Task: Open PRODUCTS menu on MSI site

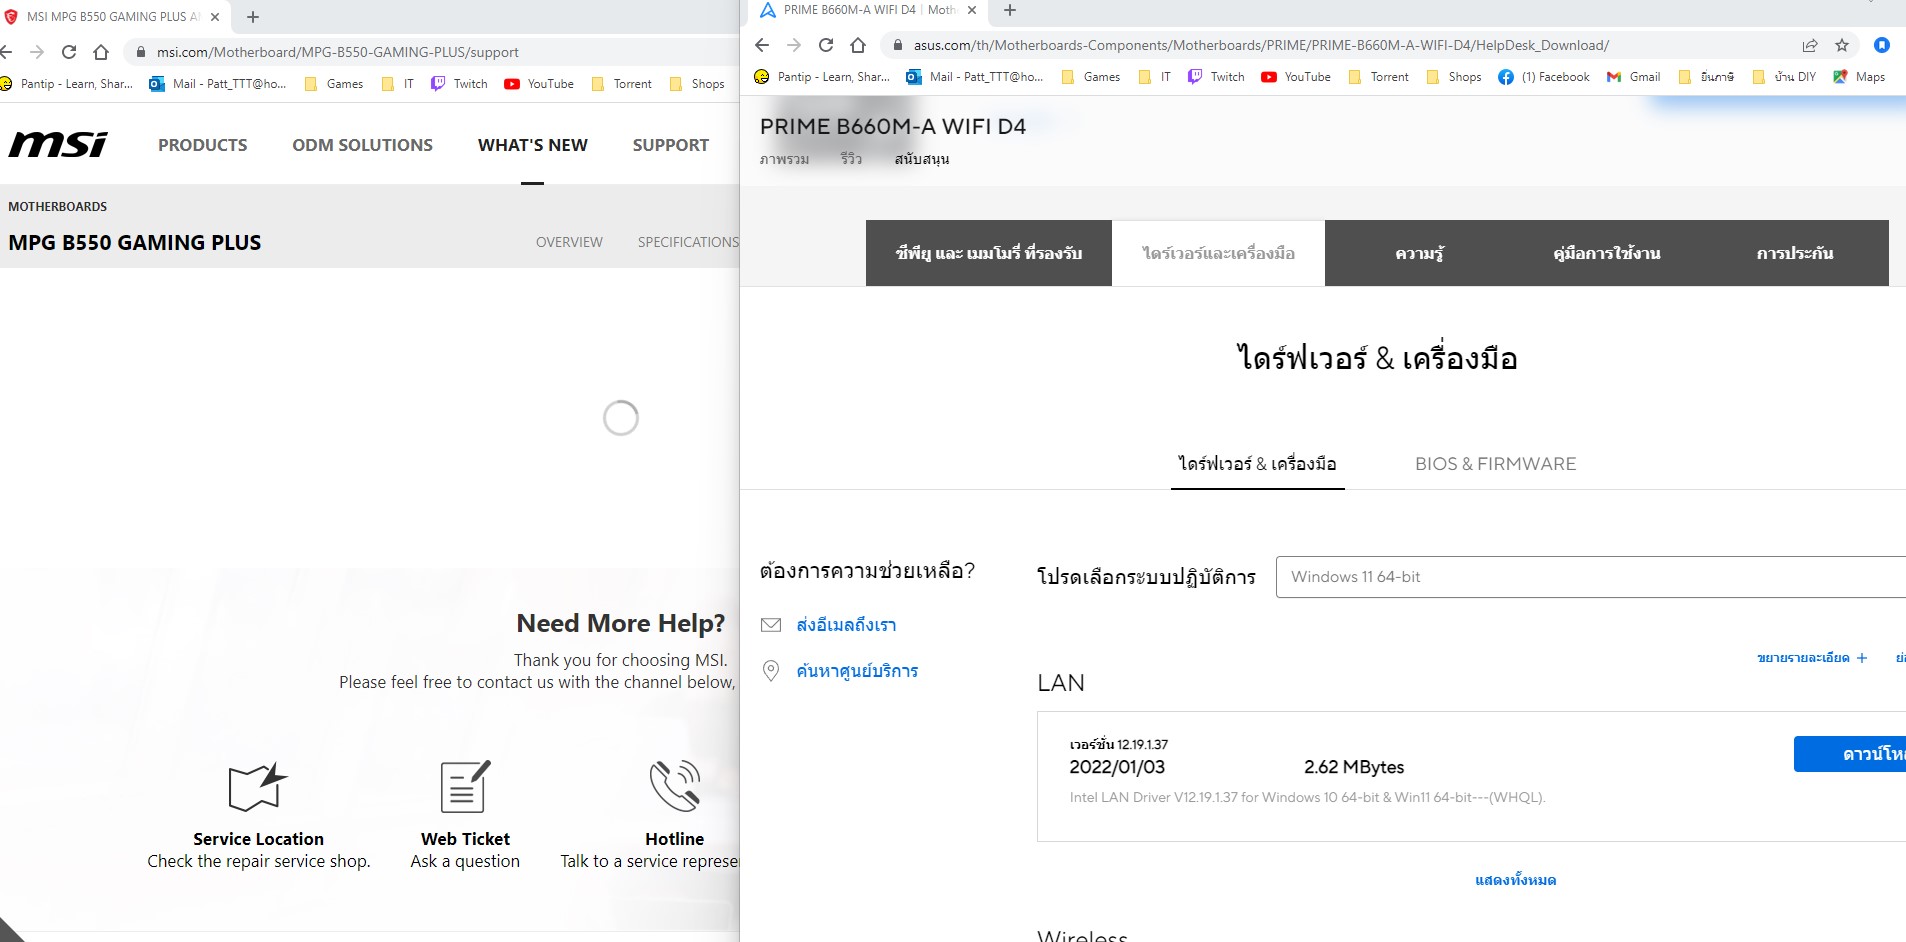Action: pyautogui.click(x=203, y=145)
